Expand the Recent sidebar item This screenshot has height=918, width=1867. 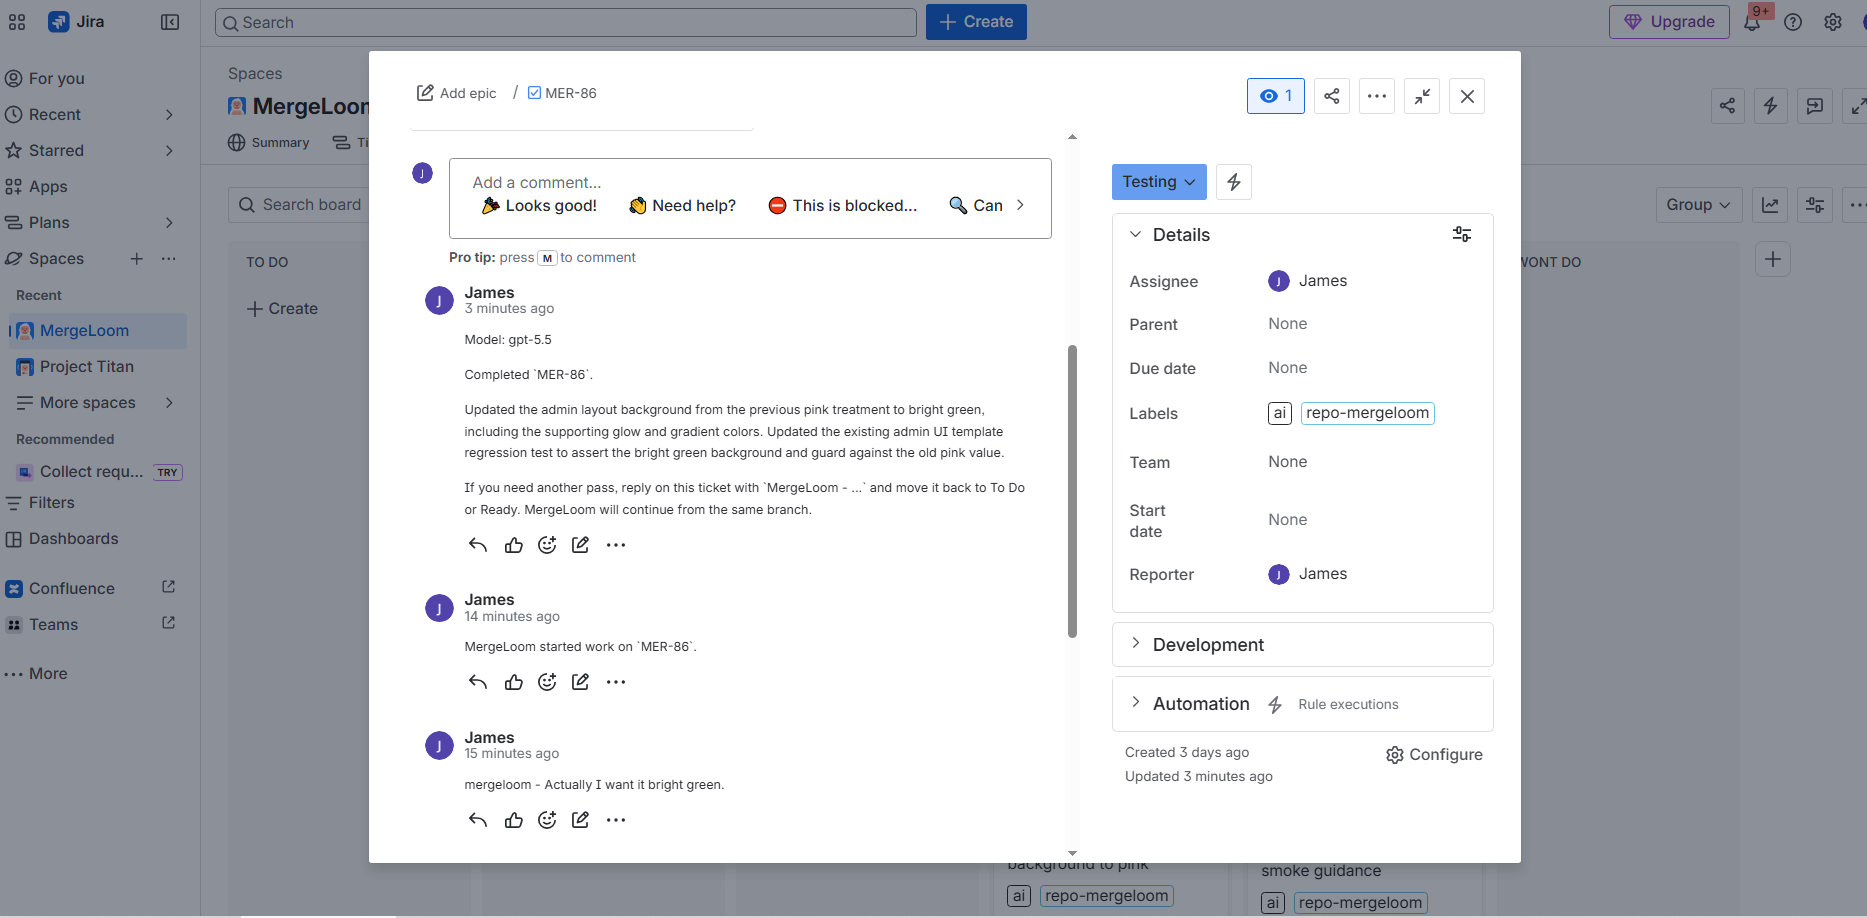(169, 115)
